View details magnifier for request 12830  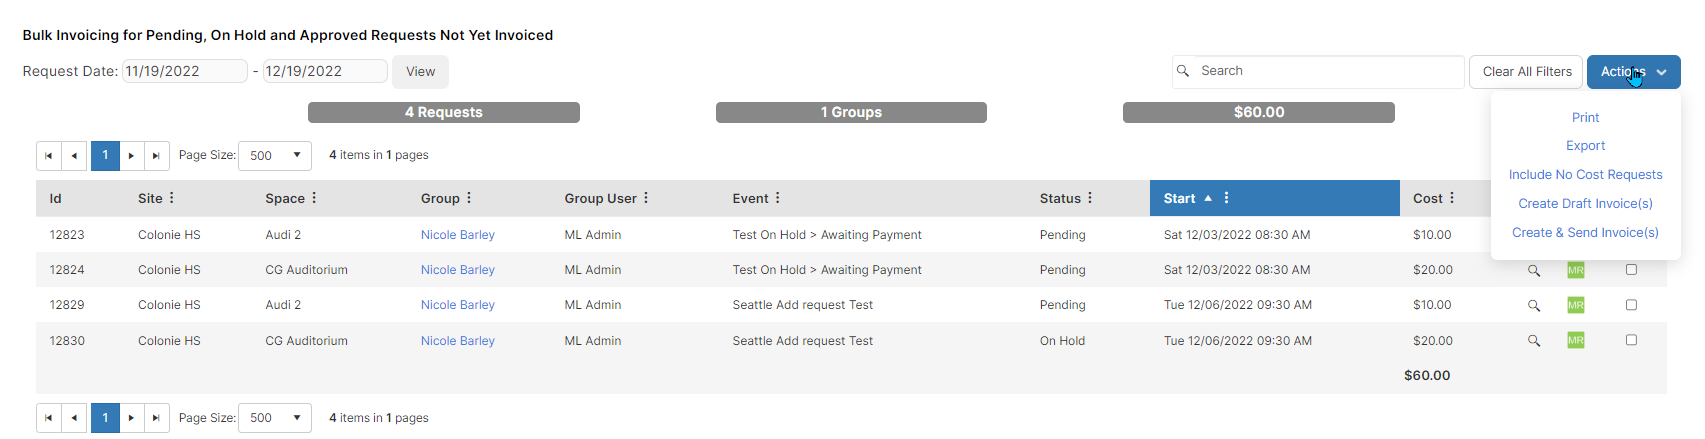coord(1534,341)
